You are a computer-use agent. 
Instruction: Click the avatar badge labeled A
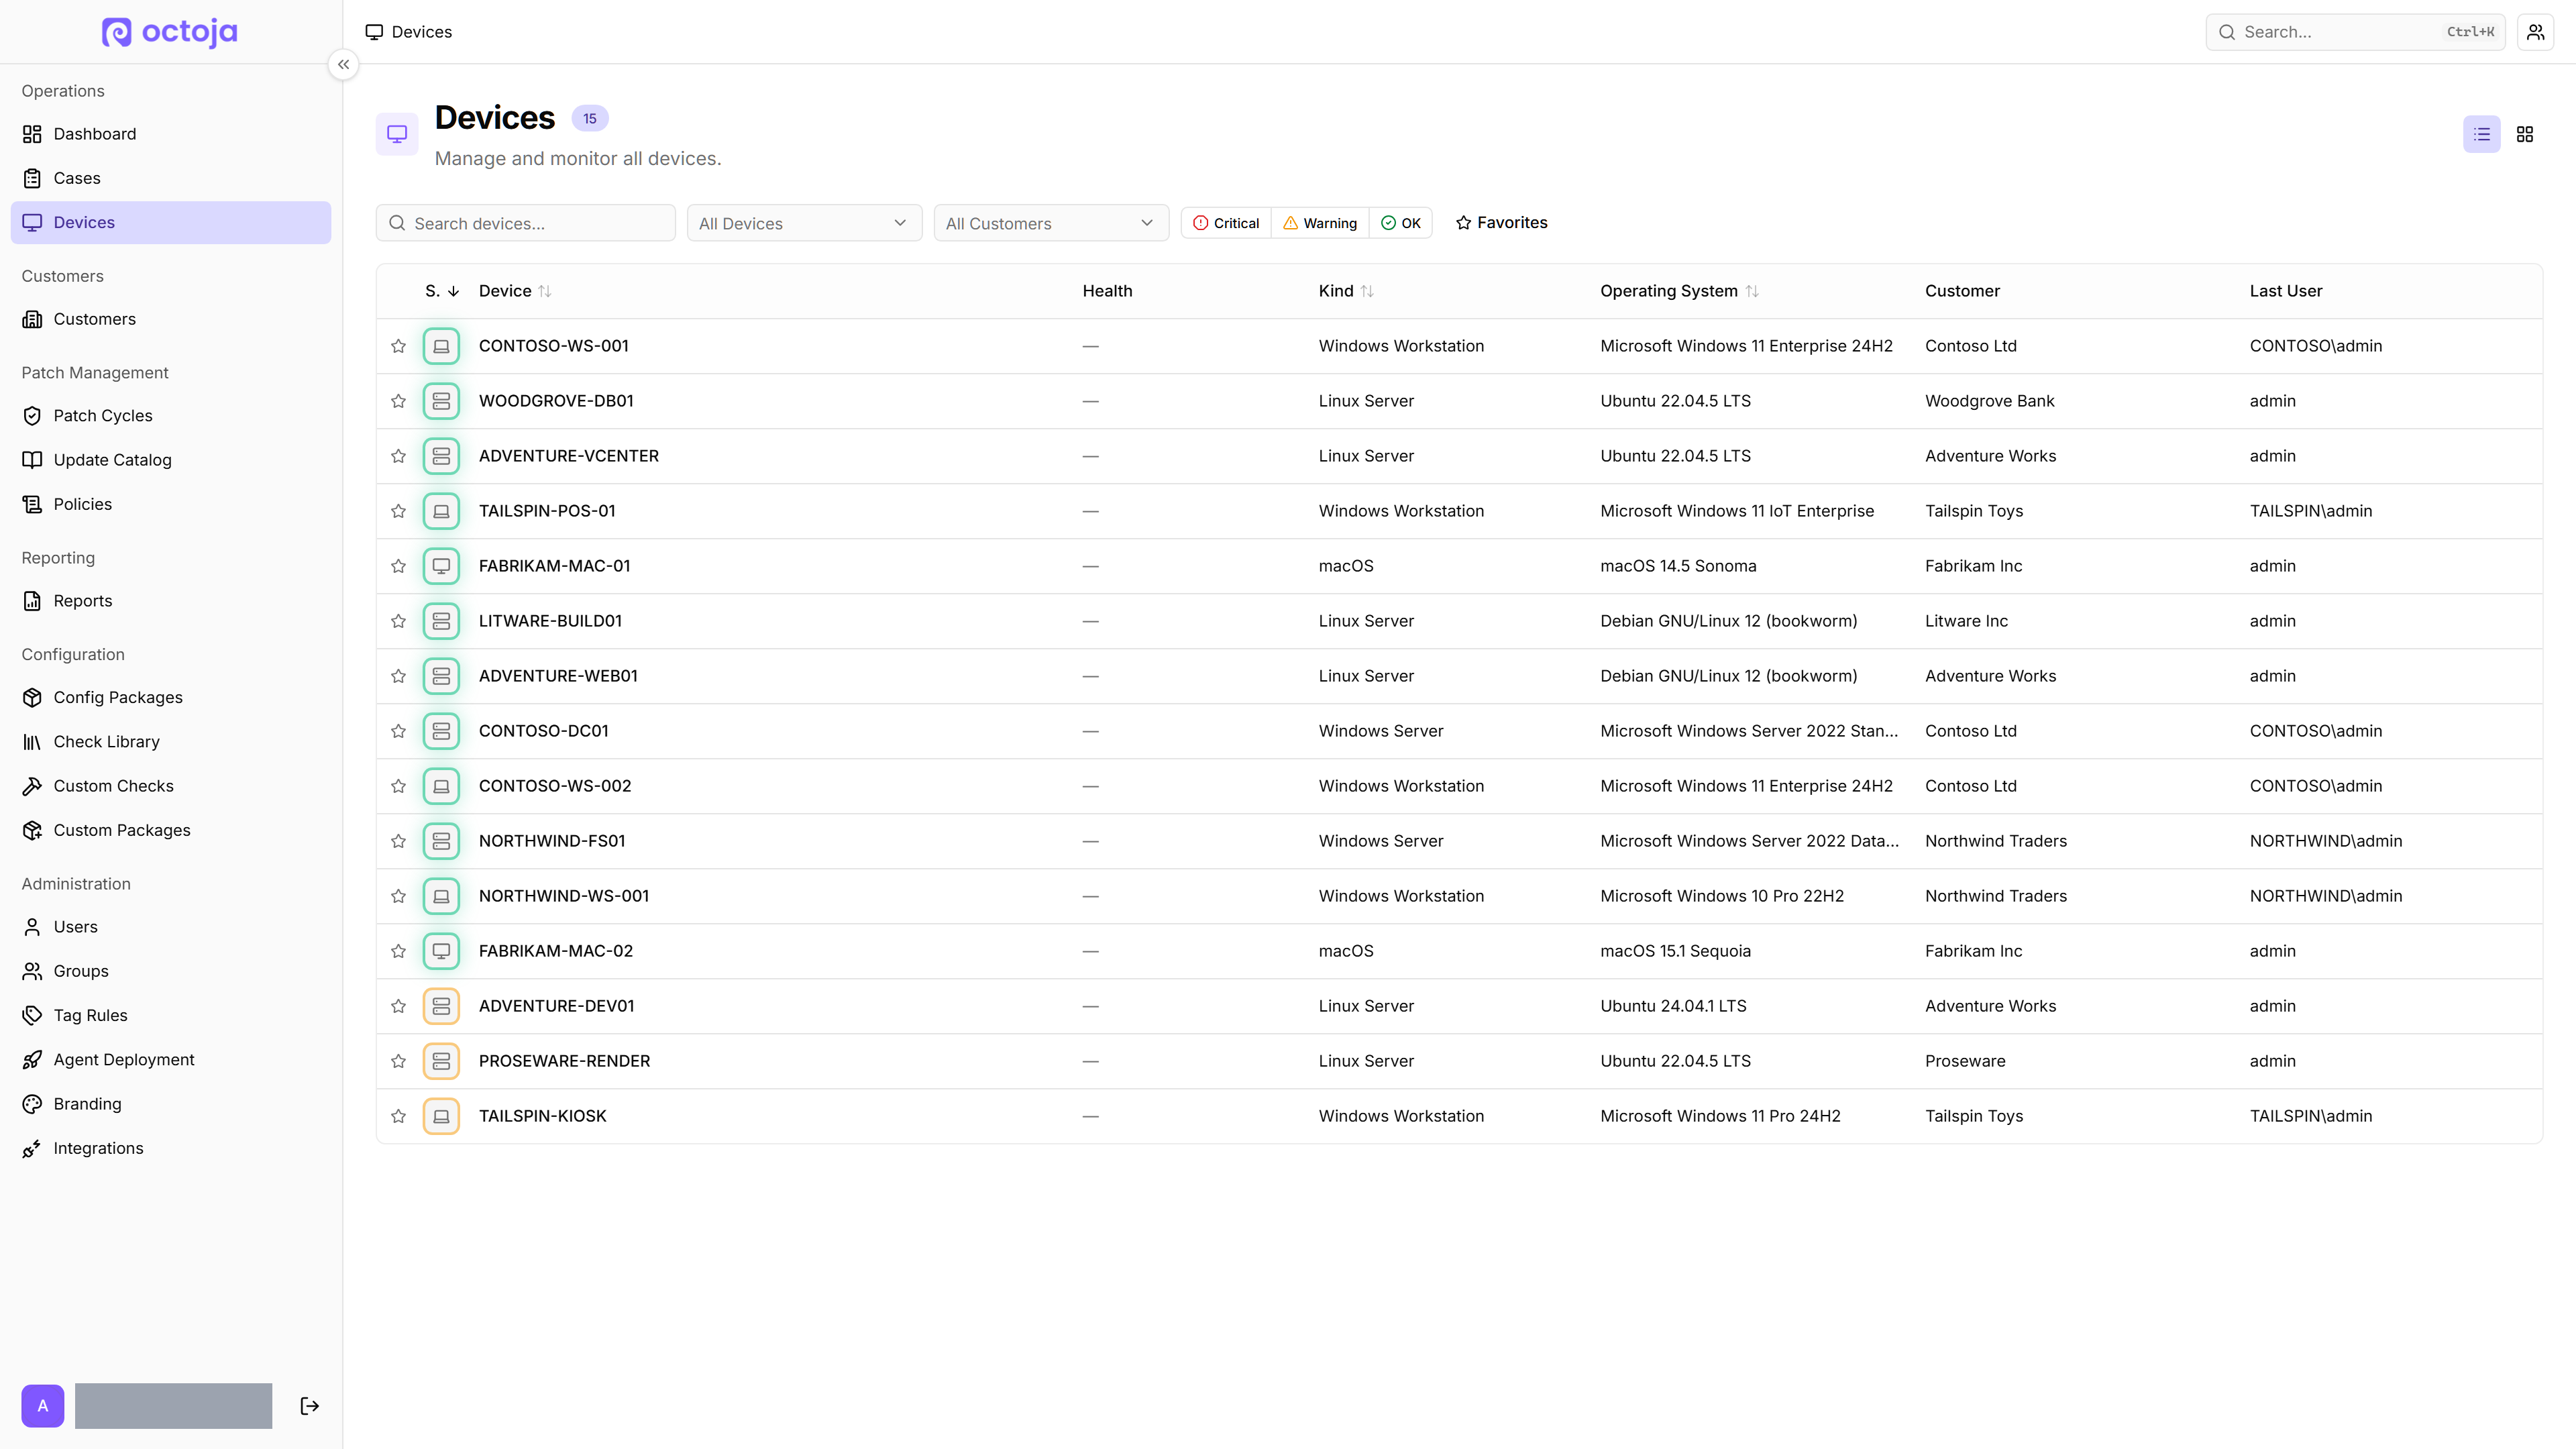coord(43,1406)
